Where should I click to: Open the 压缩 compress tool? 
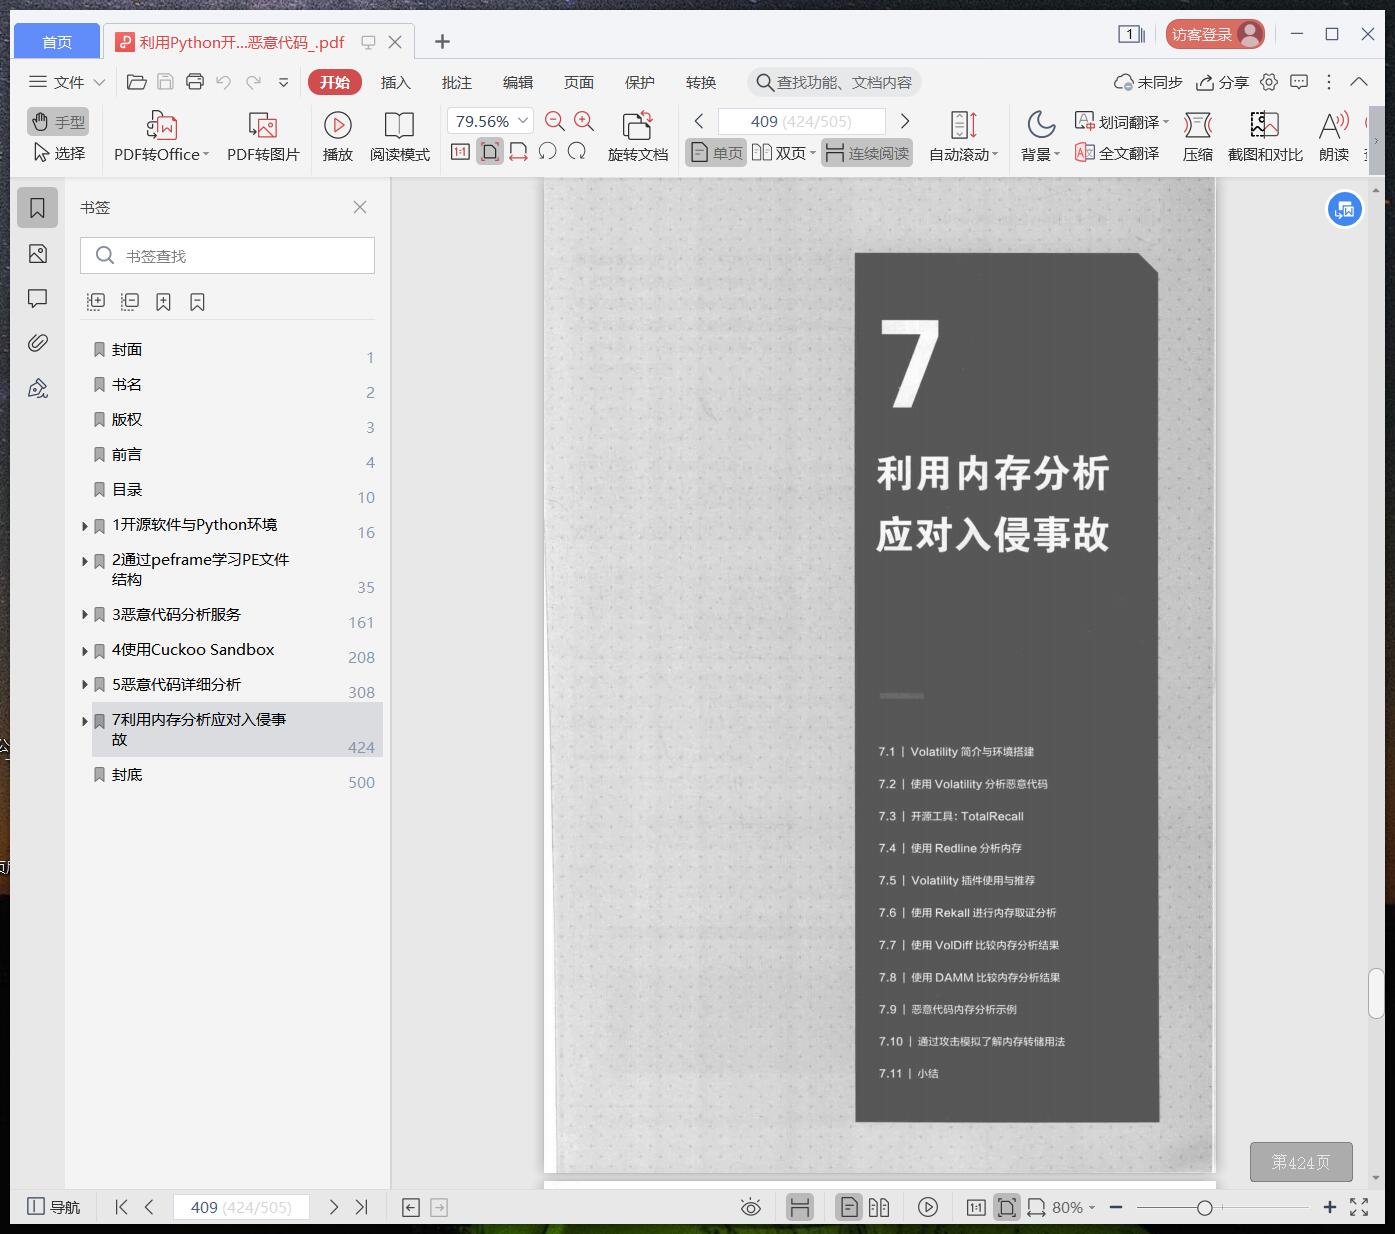(x=1197, y=136)
